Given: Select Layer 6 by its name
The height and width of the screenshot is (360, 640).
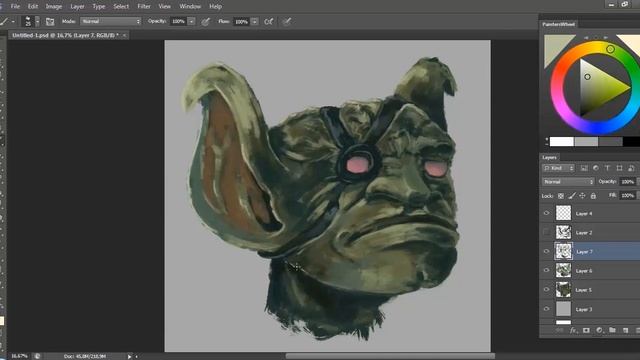Looking at the screenshot, I should click(584, 271).
